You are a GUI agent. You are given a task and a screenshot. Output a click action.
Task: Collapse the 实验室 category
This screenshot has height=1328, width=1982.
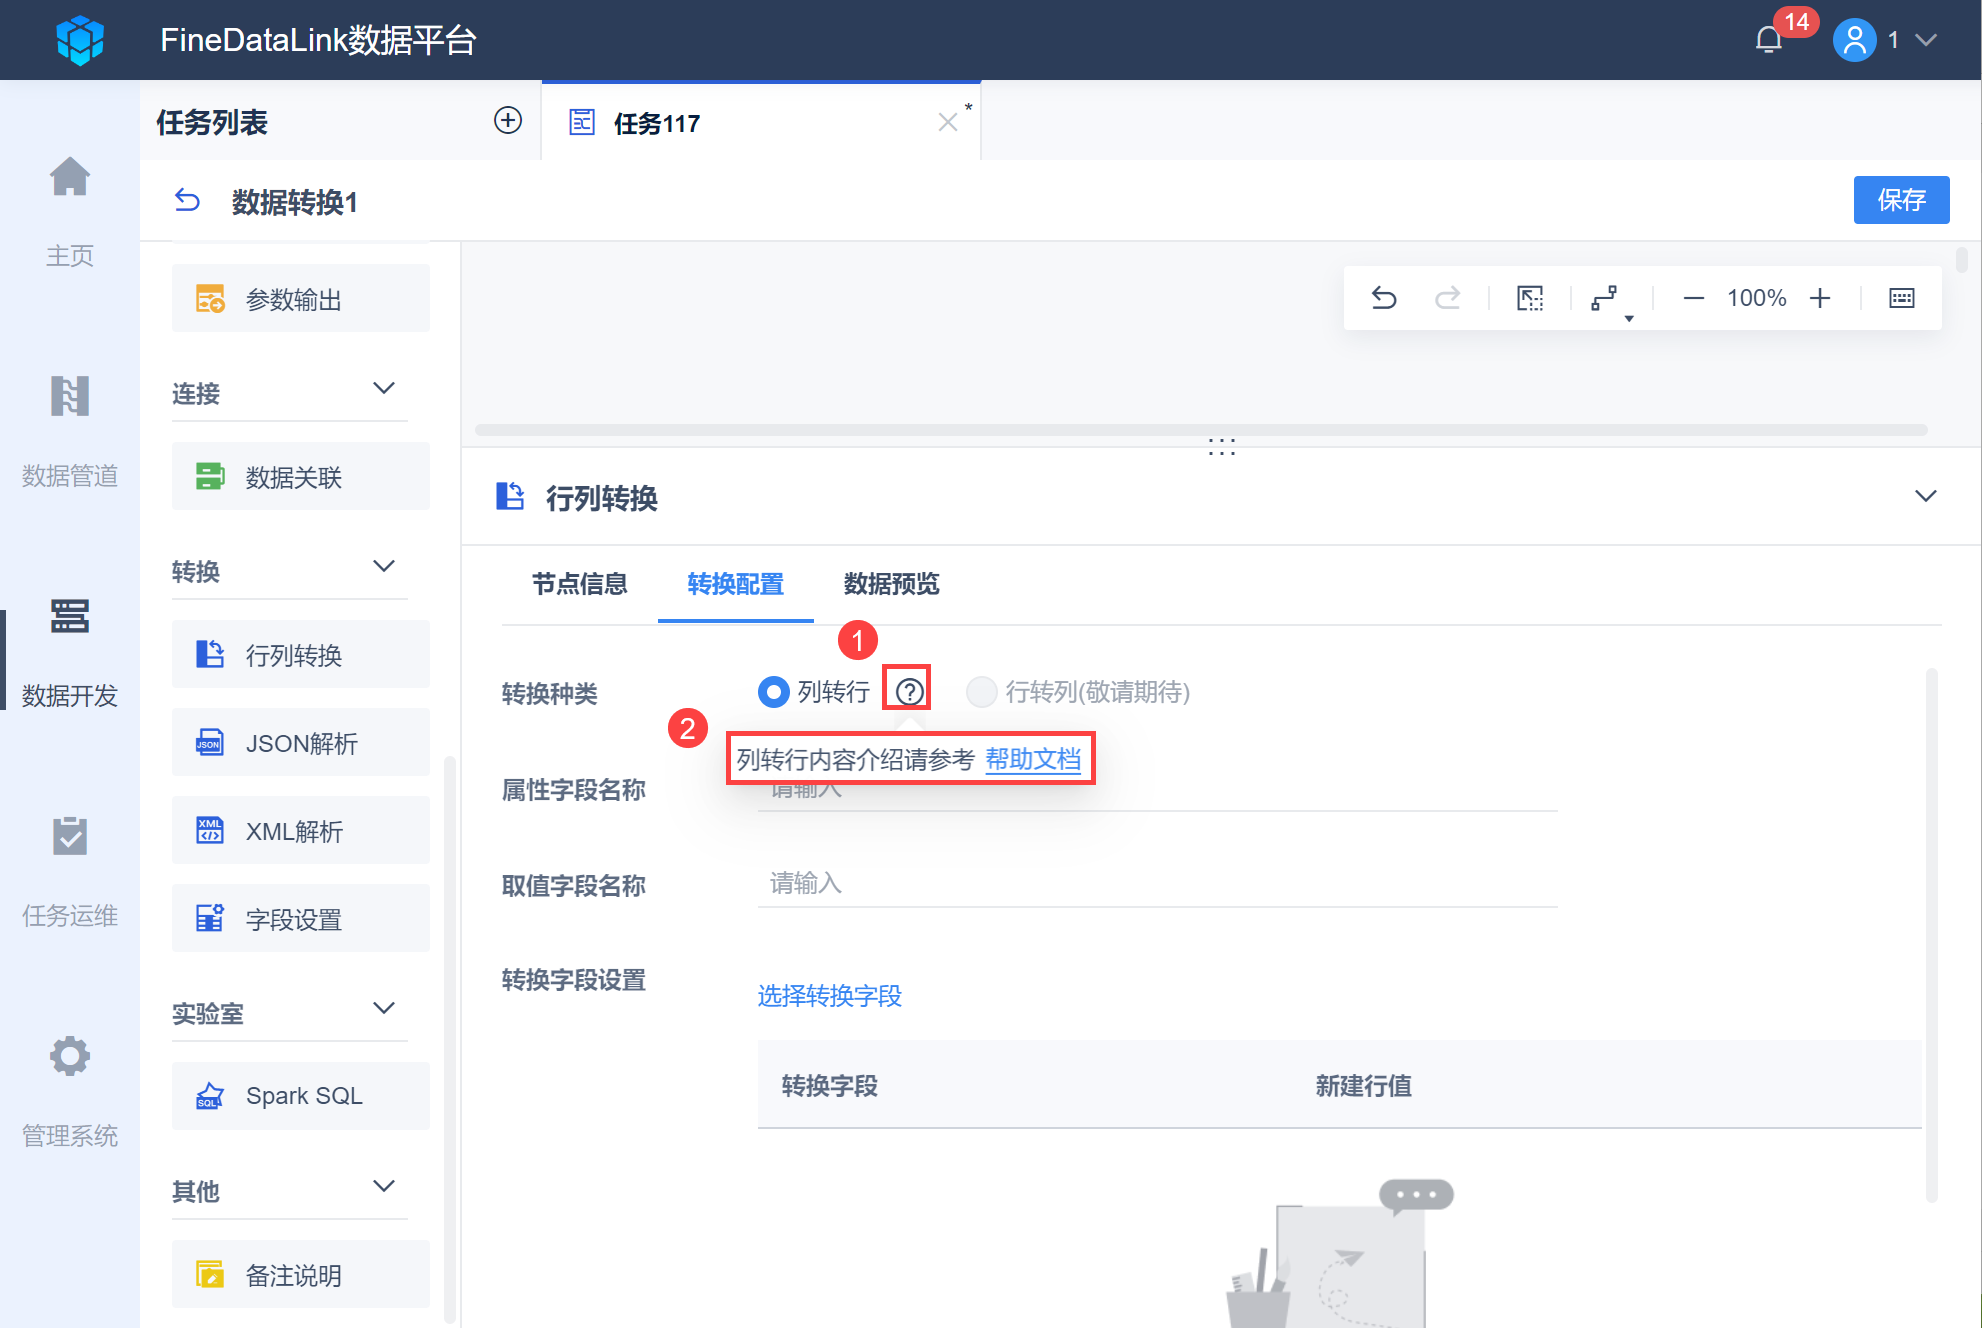click(383, 1008)
